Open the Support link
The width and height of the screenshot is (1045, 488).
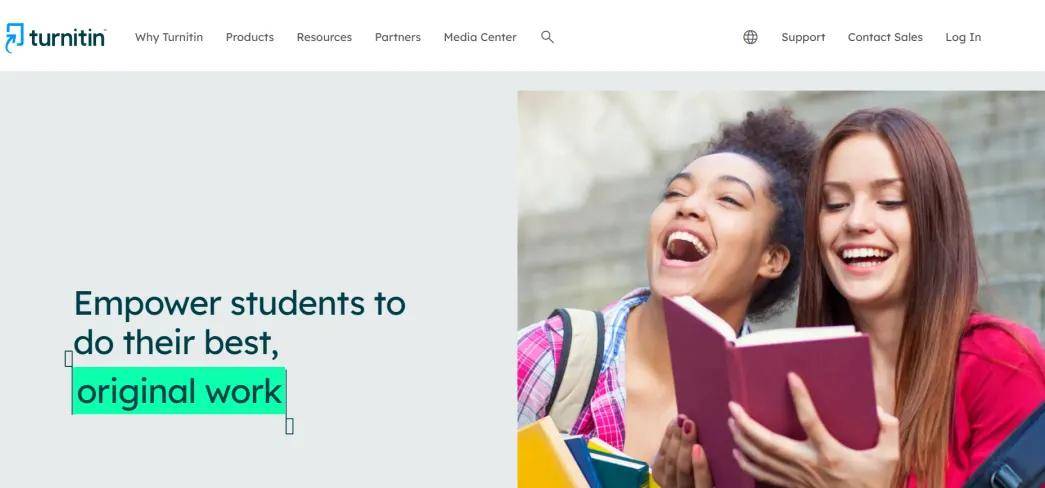tap(803, 37)
